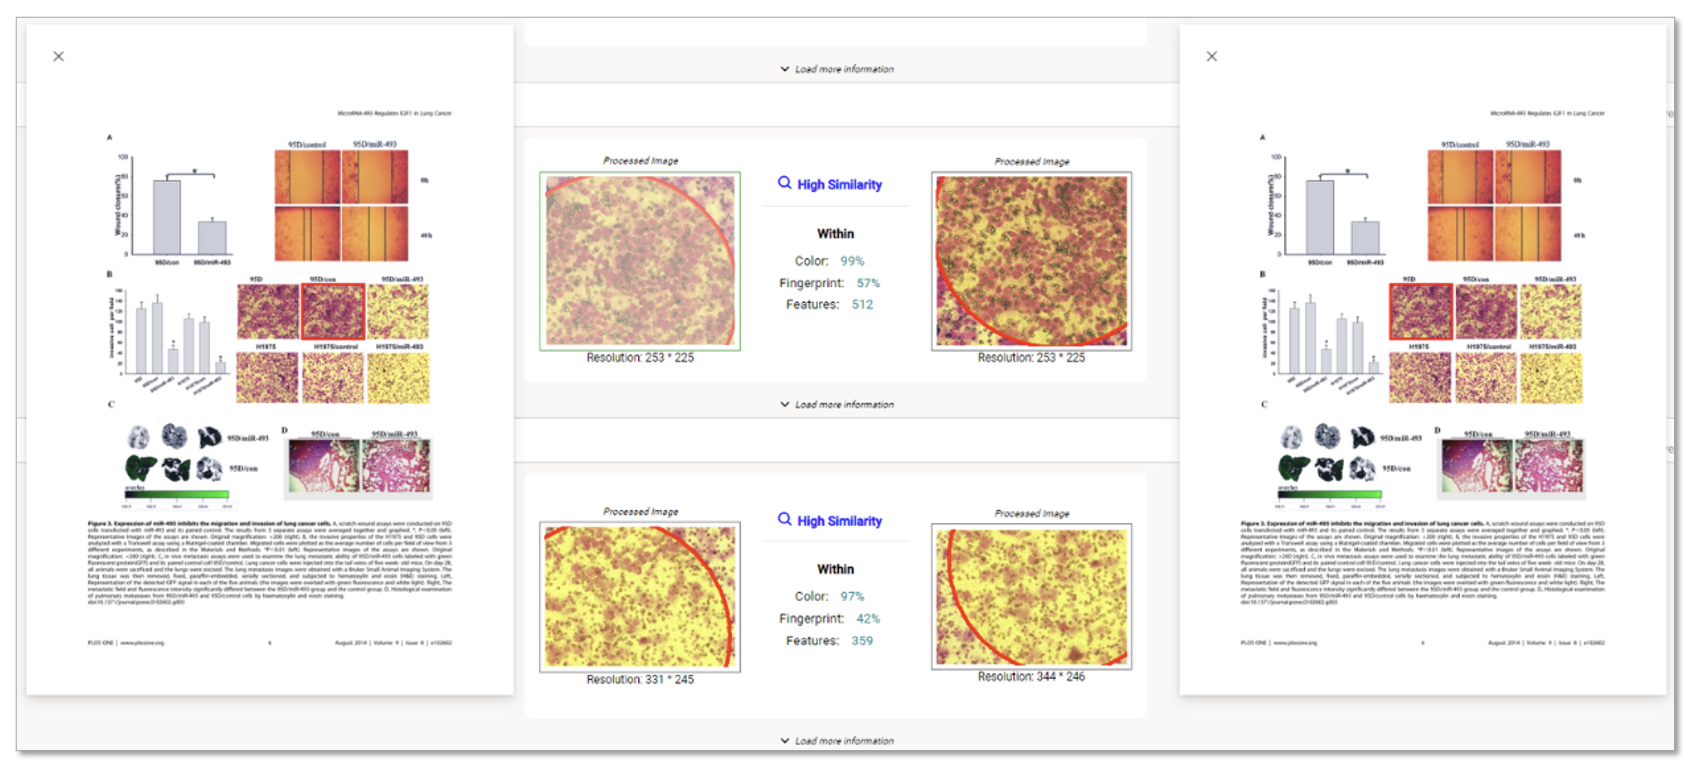The height and width of the screenshot is (772, 1694).
Task: Select red-highlighted 95D panel in right document
Action: pyautogui.click(x=1421, y=312)
